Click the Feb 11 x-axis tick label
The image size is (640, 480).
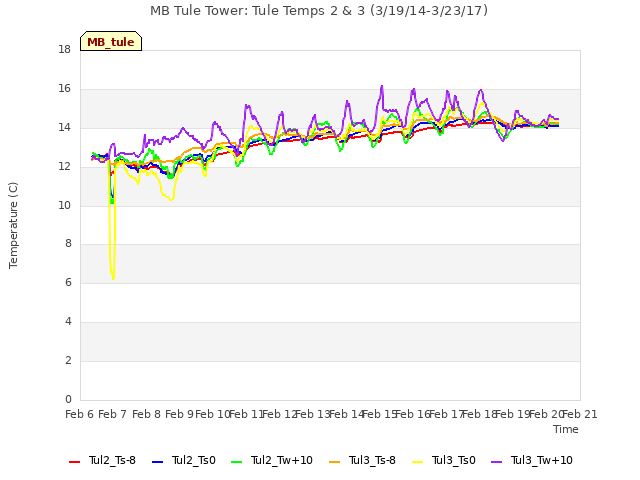247,414
